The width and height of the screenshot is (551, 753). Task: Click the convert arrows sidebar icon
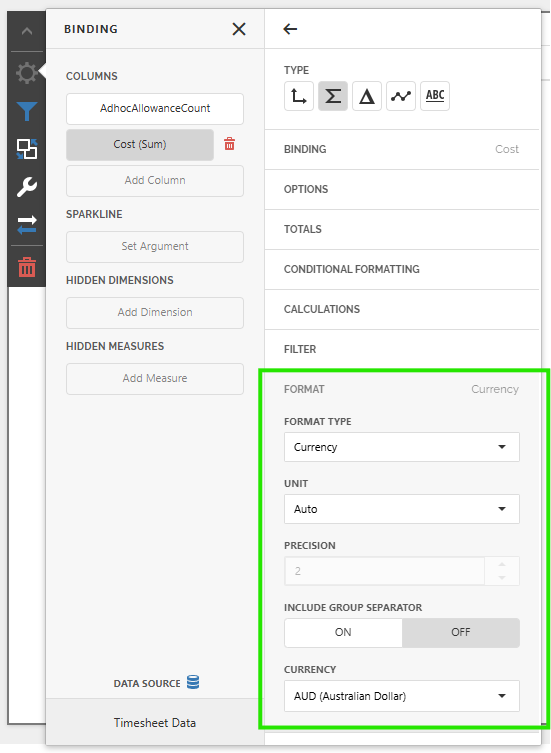click(26, 224)
